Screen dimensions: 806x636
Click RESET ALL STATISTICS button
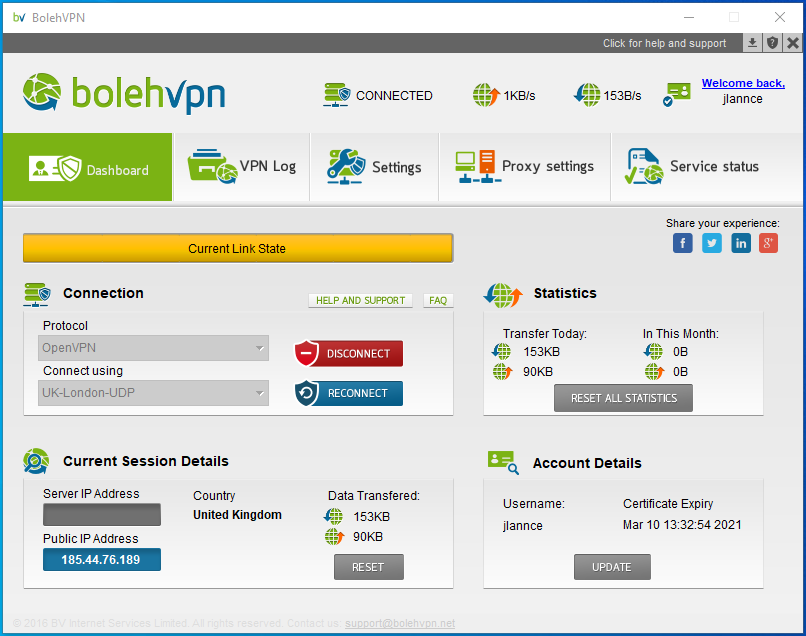point(624,398)
